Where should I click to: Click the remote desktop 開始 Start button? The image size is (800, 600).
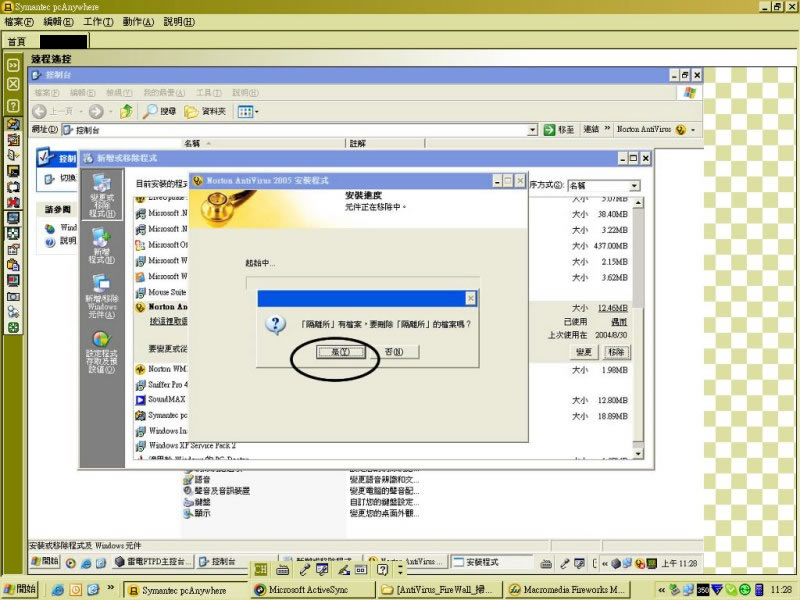point(45,562)
